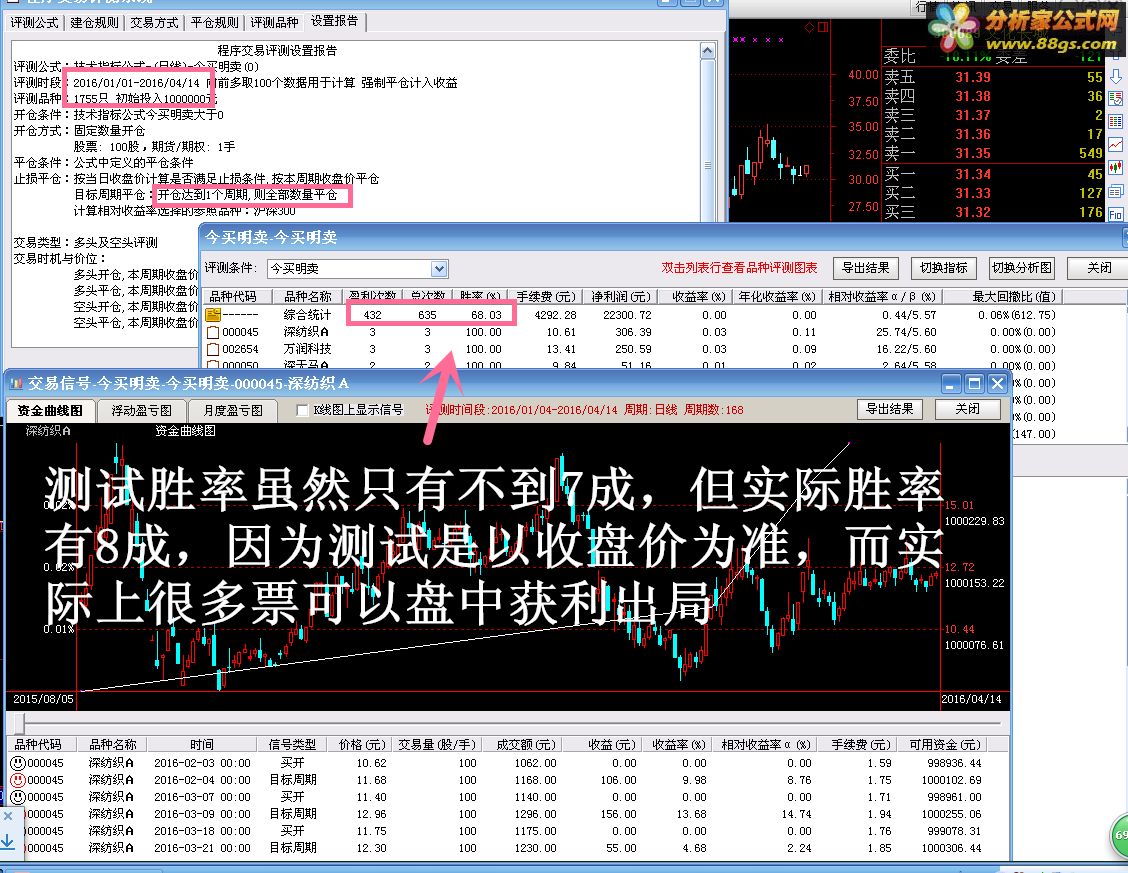The image size is (1128, 873).
Task: Open the 资金曲线图 tab
Action: (x=50, y=411)
